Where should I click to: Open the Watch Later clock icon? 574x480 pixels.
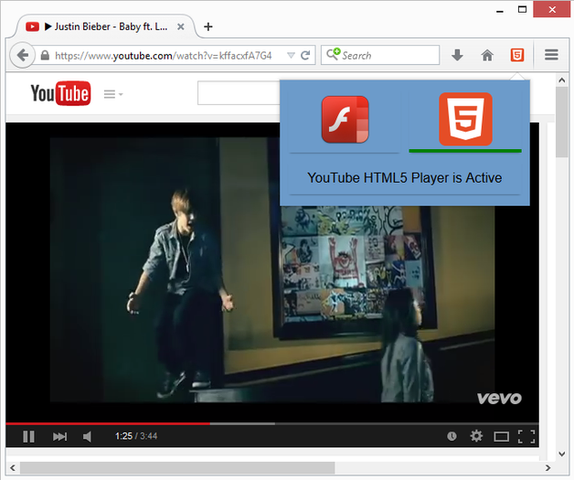(x=452, y=436)
